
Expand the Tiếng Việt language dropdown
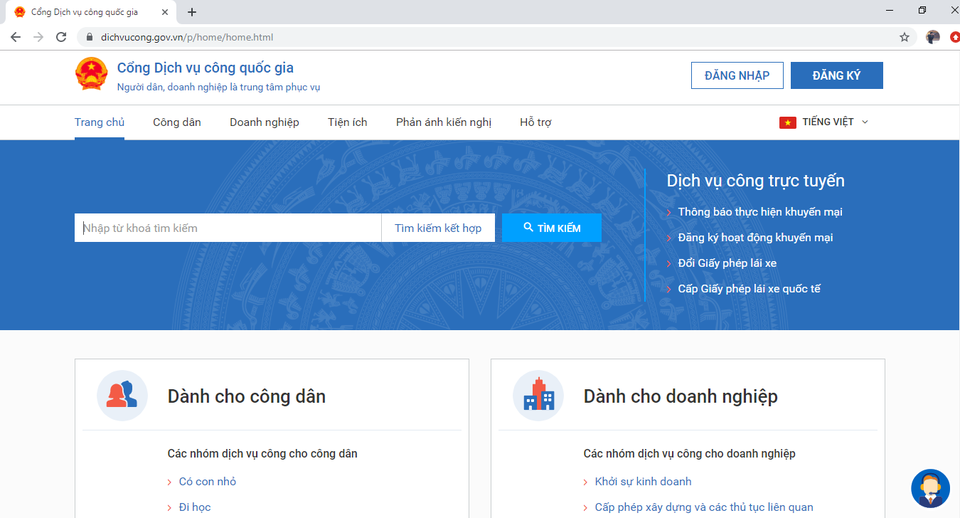825,122
